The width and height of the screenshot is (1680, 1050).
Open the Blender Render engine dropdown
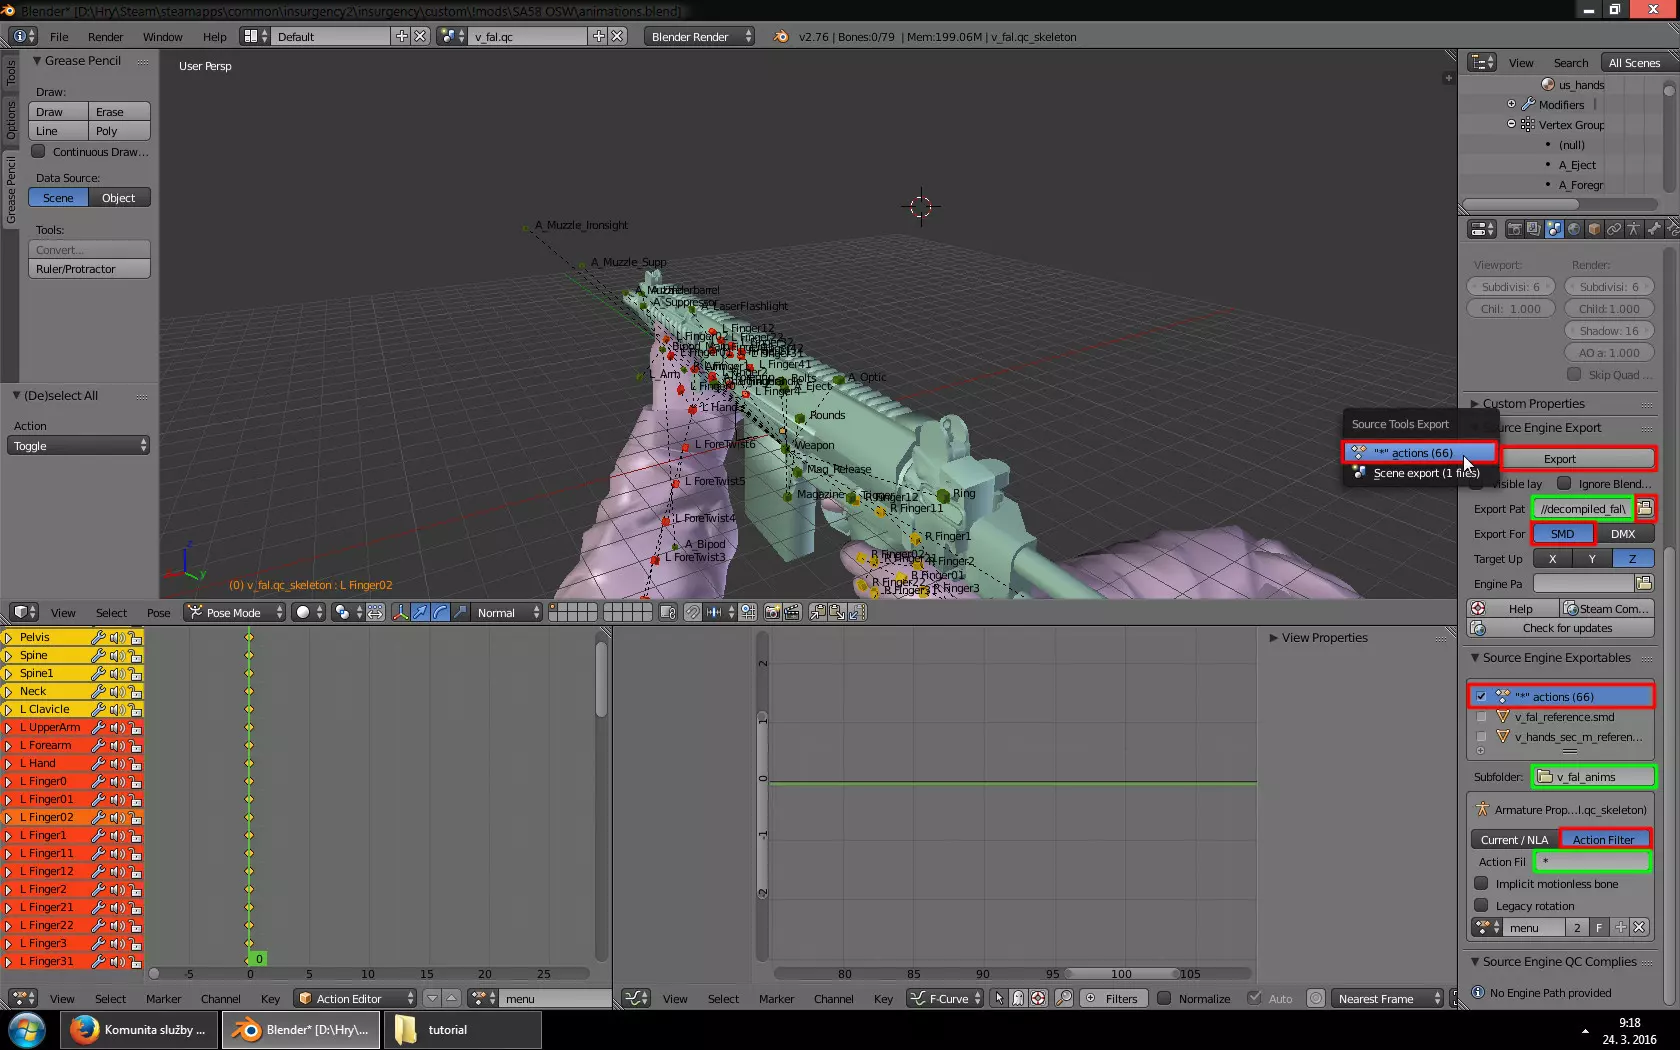pos(700,37)
